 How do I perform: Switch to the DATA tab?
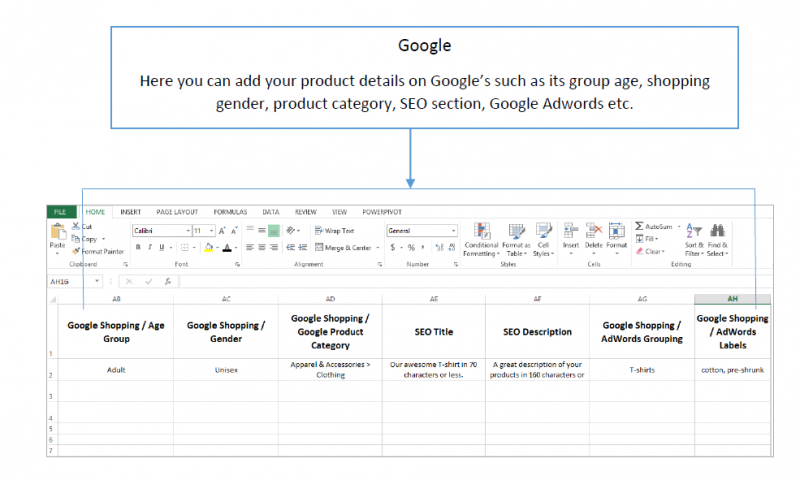point(270,212)
